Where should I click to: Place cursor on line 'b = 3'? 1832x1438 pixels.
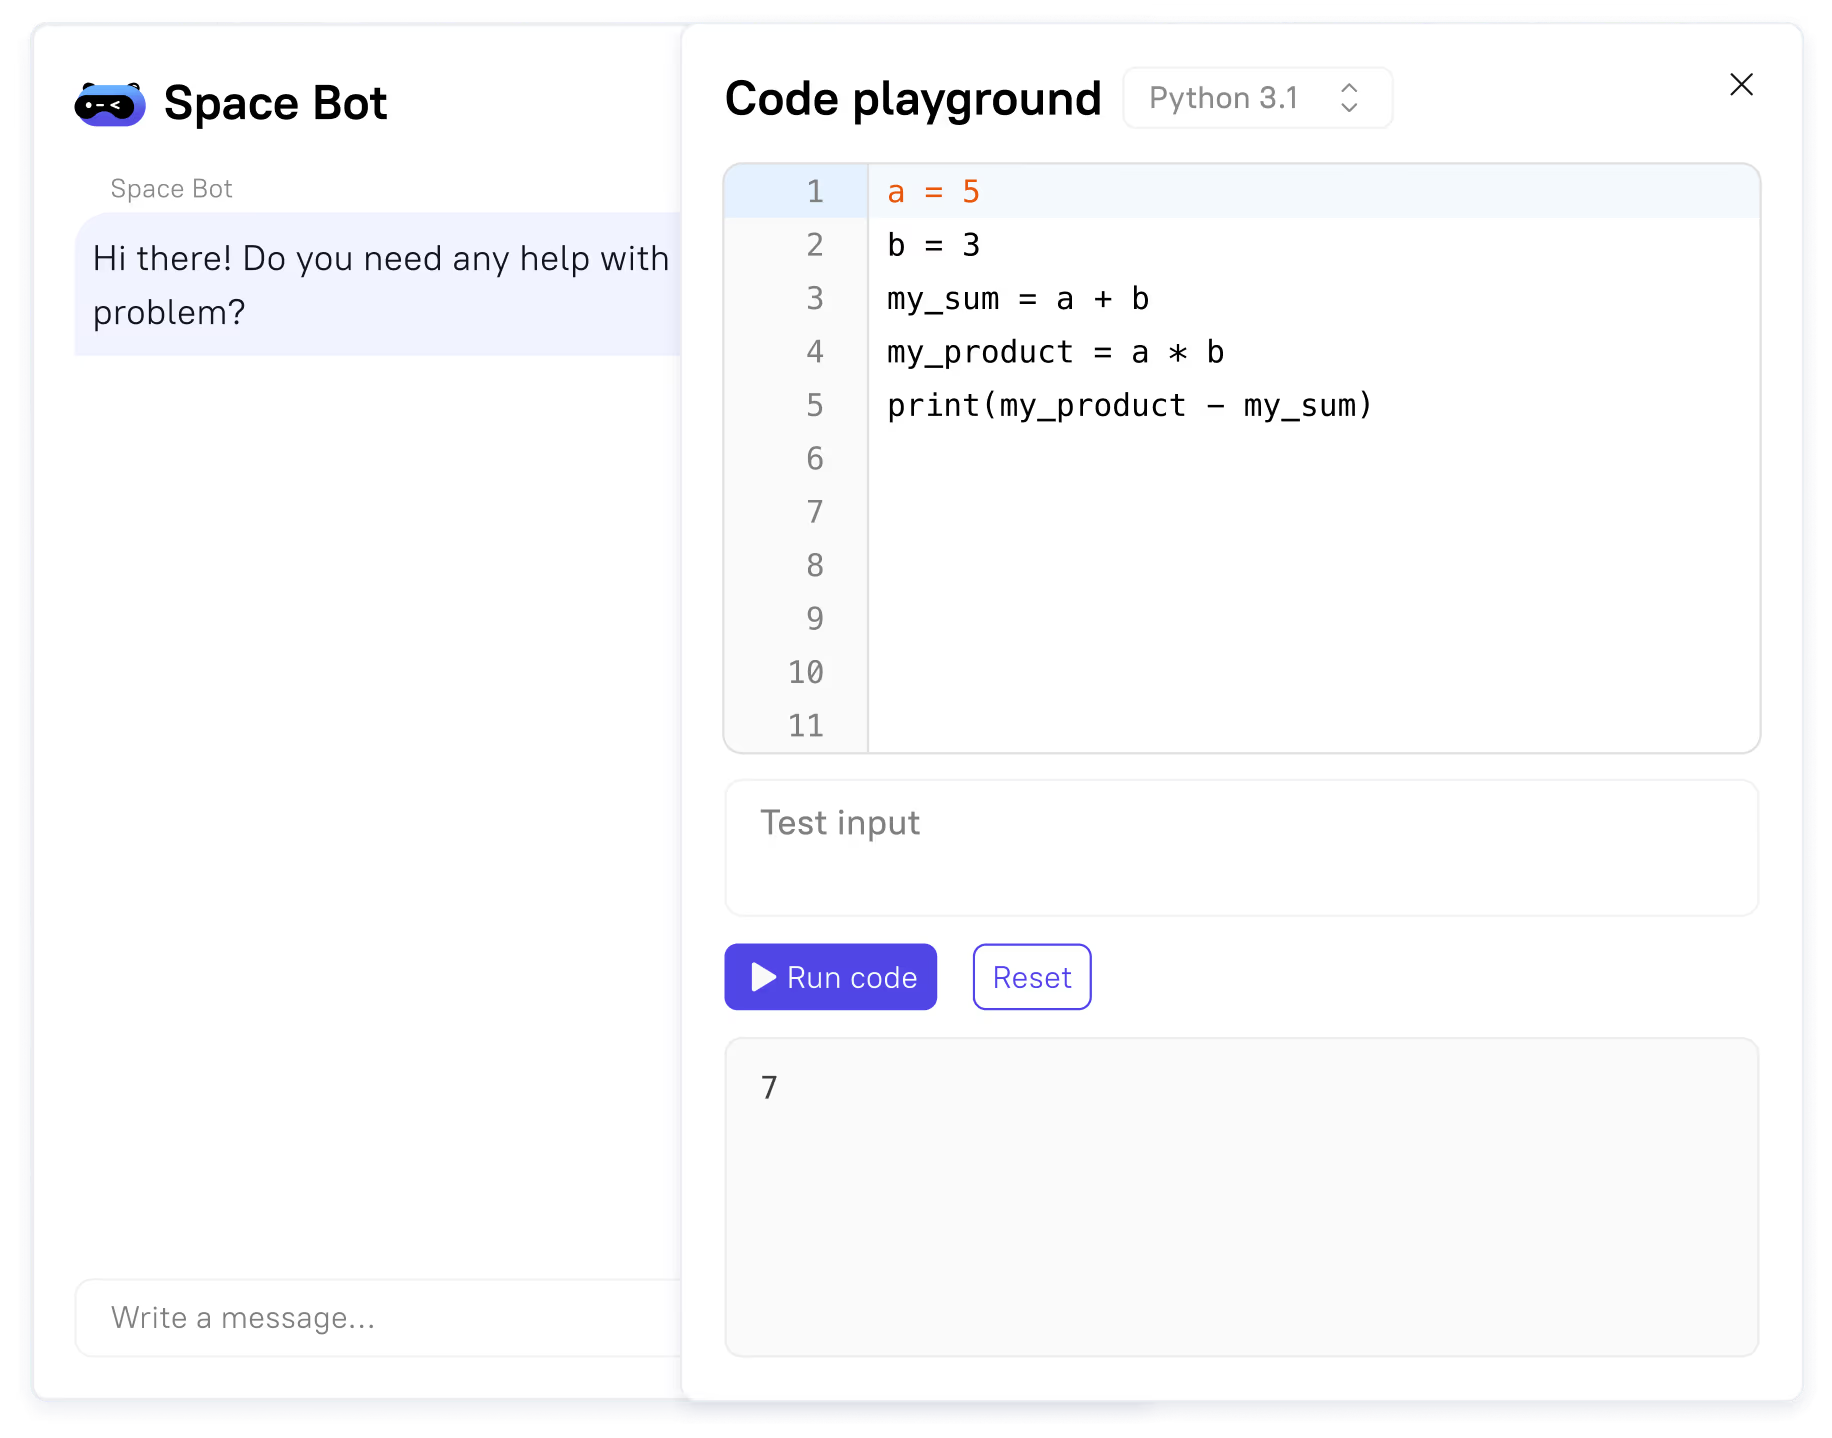pyautogui.click(x=933, y=245)
